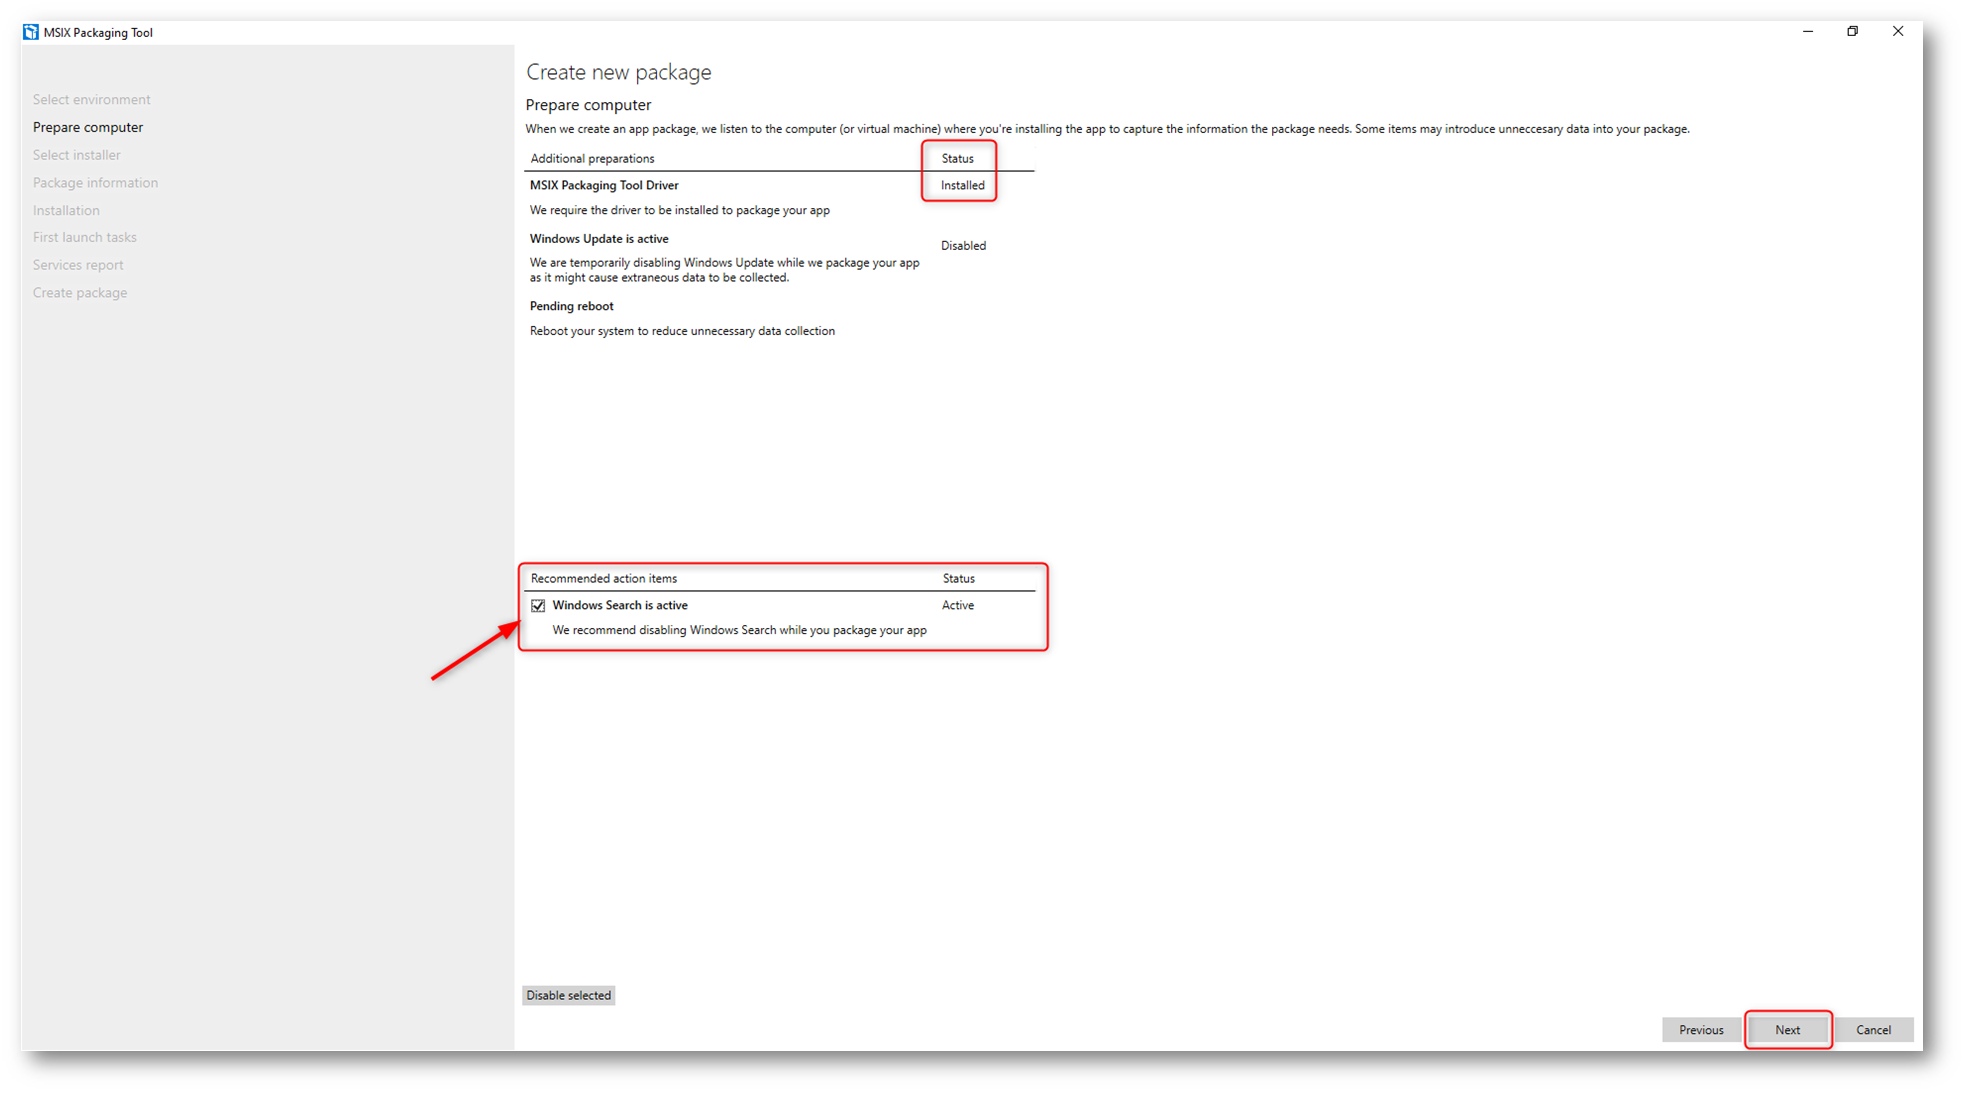Click the Create new package heading
Viewport: 1965px width, 1093px height.
[x=619, y=72]
